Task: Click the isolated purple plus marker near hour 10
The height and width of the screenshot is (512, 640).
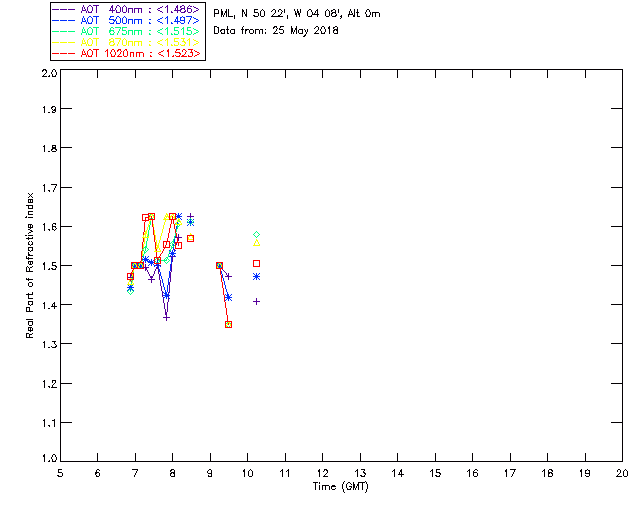Action: [256, 301]
